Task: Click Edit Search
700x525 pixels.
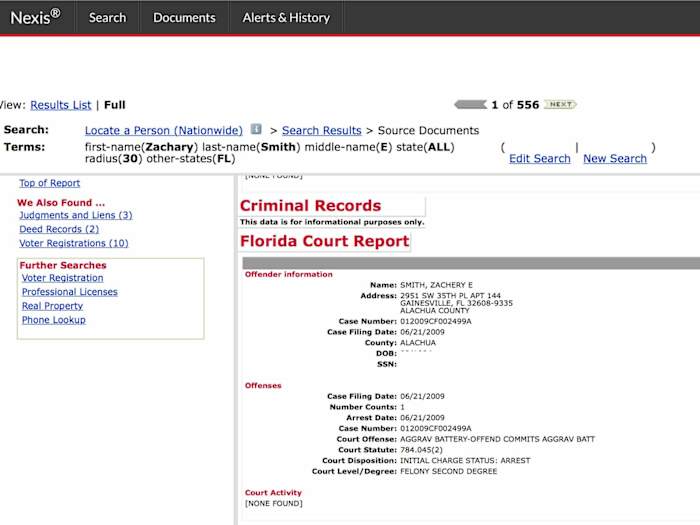Action: 540,158
